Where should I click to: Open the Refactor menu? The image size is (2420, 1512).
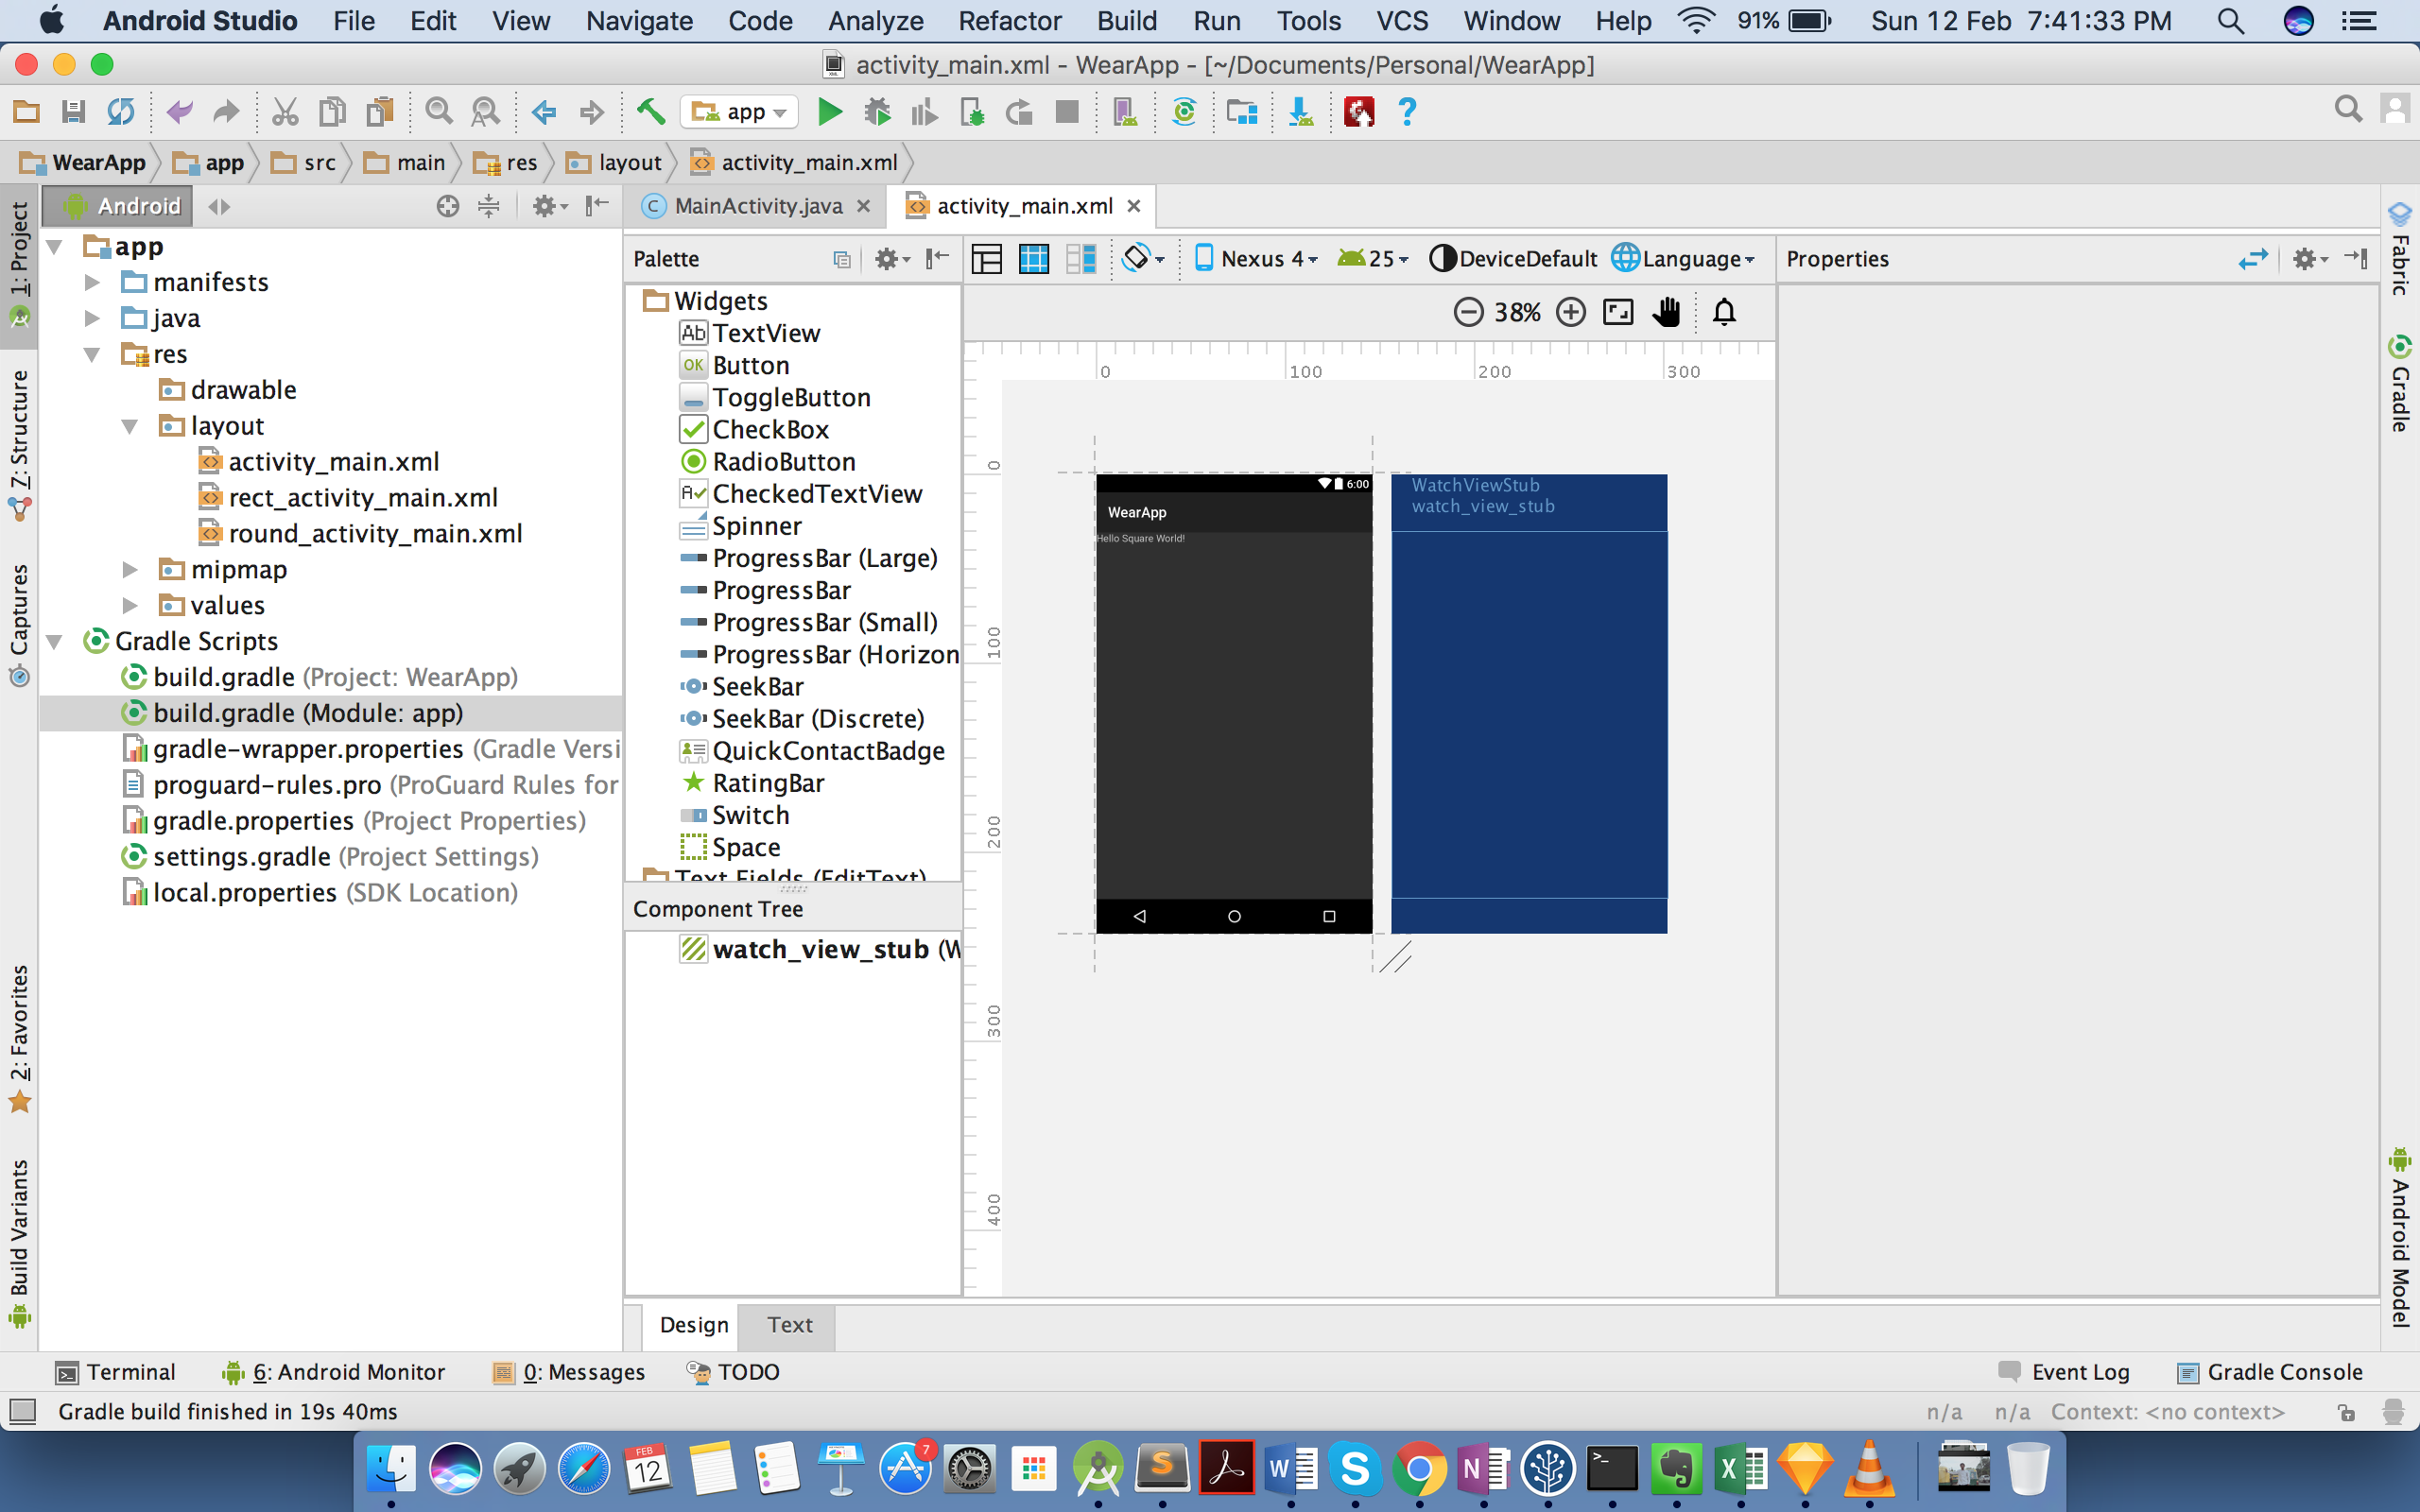coord(1009,20)
